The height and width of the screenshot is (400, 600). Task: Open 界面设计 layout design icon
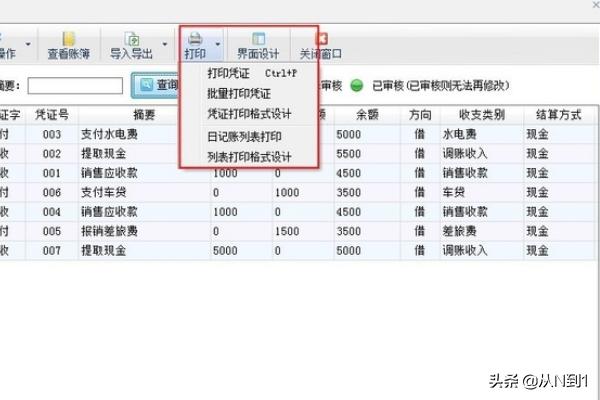click(x=258, y=39)
